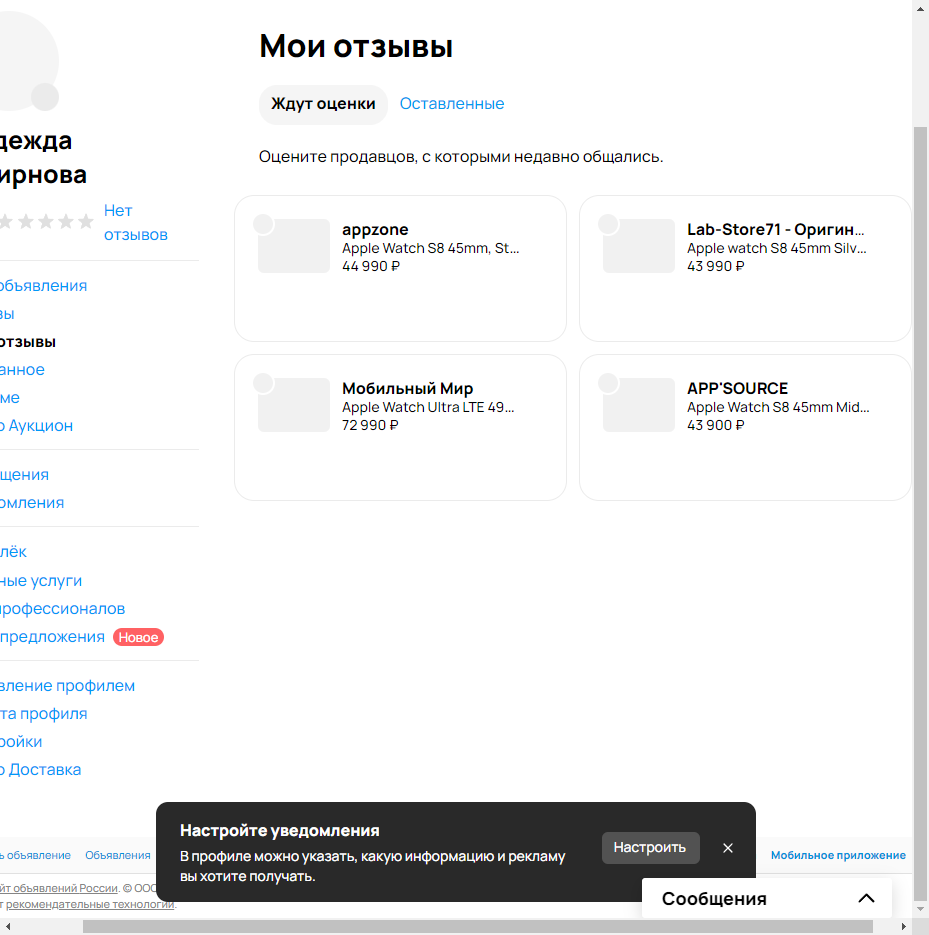Viewport: 929px width, 935px height.
Task: Click the 43 900 ₽ price
Action: (716, 425)
